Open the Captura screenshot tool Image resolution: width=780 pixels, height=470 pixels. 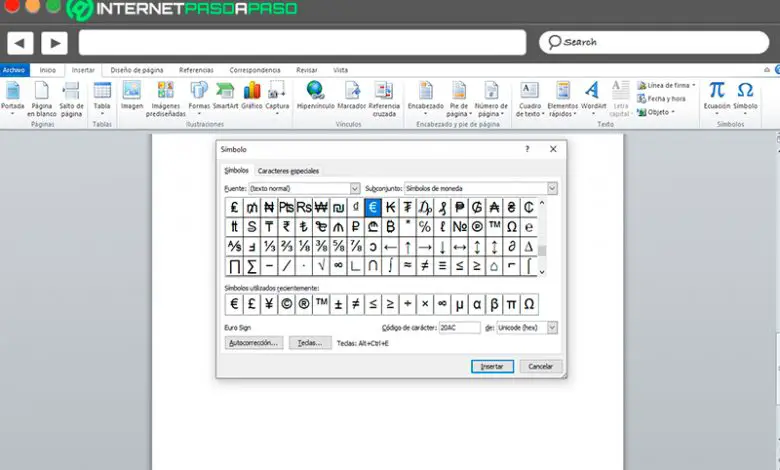point(277,98)
